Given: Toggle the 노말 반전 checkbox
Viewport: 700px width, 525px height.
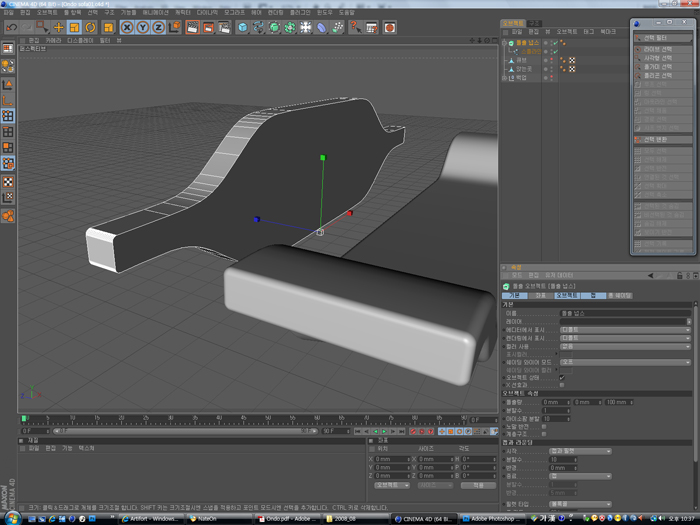Looking at the screenshot, I should (x=545, y=426).
